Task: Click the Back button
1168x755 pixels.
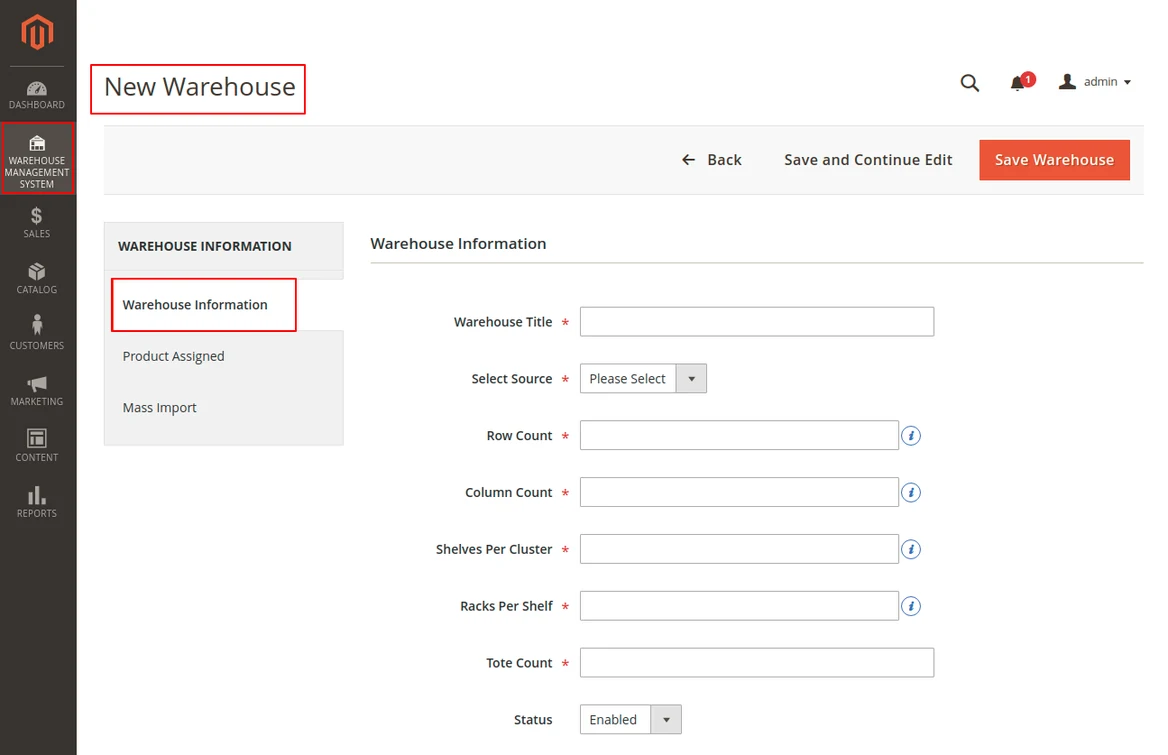Action: 711,160
